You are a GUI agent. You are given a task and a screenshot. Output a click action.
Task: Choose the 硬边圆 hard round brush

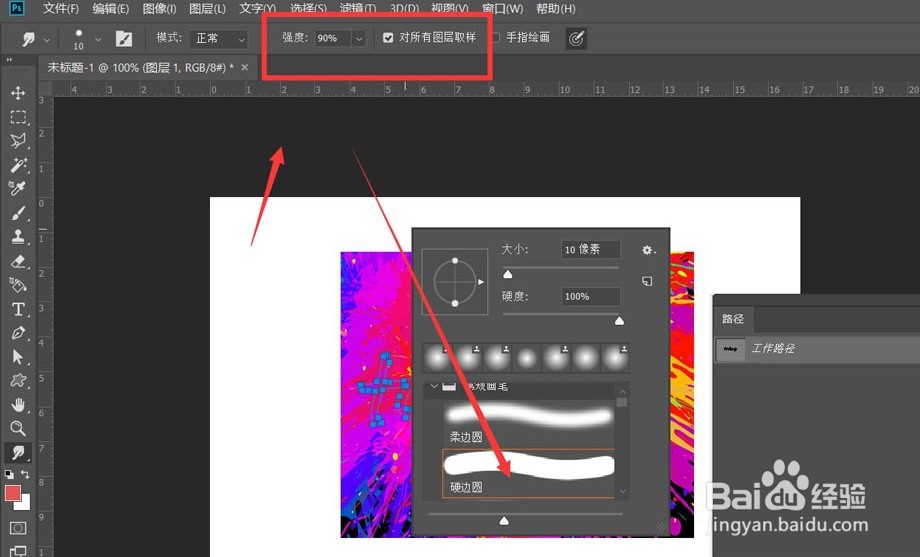pyautogui.click(x=528, y=474)
